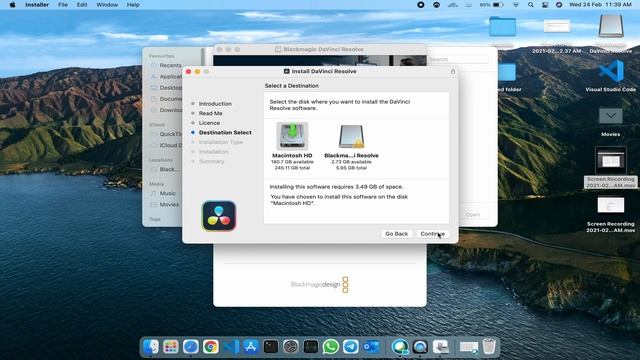Open Outlook from the Dock
Image resolution: width=640 pixels, height=360 pixels.
coord(371,347)
